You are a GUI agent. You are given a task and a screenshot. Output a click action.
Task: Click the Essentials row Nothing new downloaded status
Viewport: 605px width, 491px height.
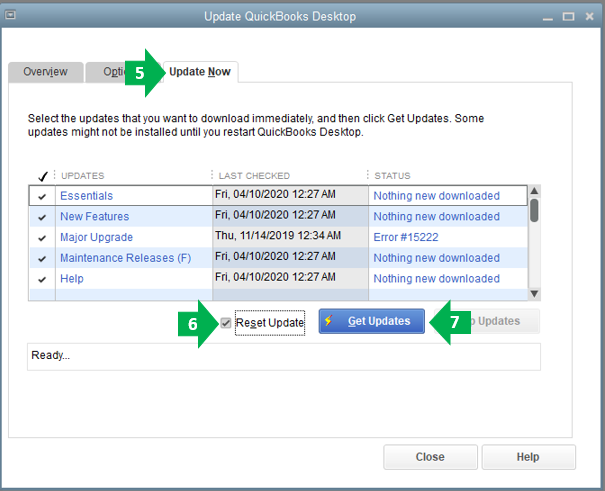pyautogui.click(x=436, y=196)
